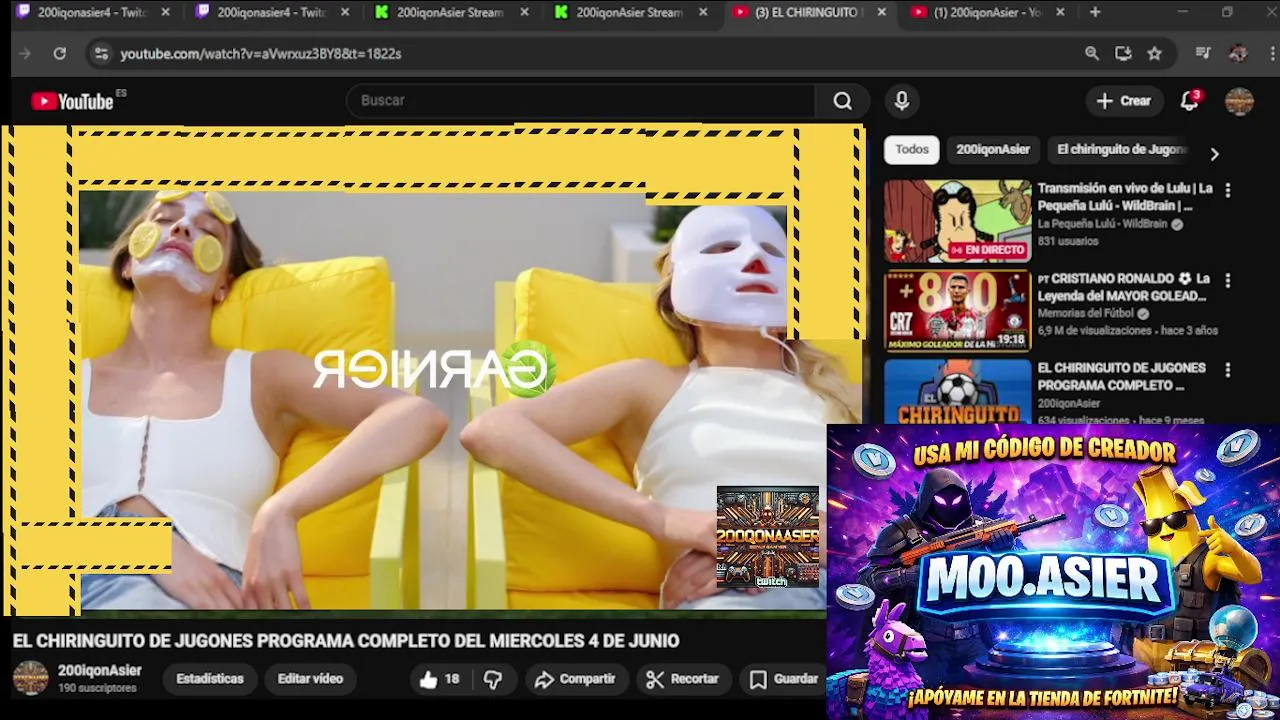Viewport: 1280px width, 720px height.
Task: Click the Memorias del Fútbol channel name
Action: 1085,314
